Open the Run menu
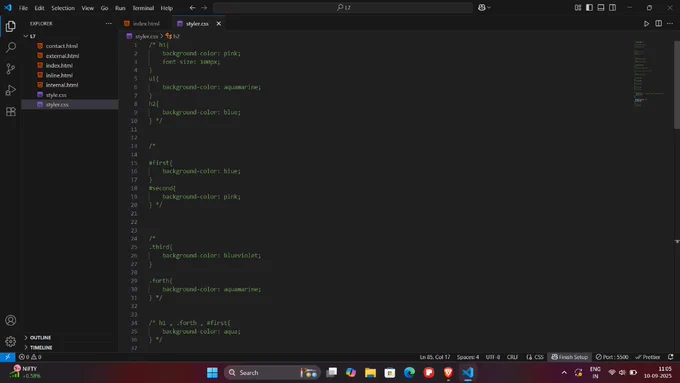Viewport: 680px width, 383px height. pyautogui.click(x=120, y=8)
